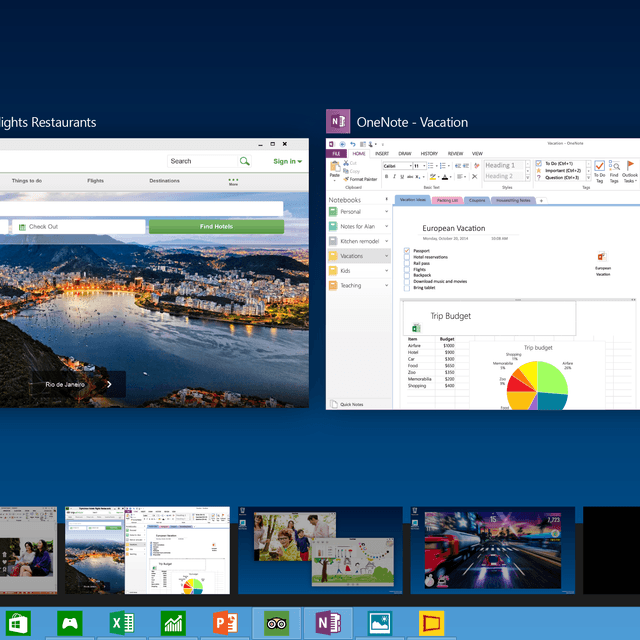640x640 pixels.
Task: Check the Rail pass checkbox
Action: click(x=407, y=263)
